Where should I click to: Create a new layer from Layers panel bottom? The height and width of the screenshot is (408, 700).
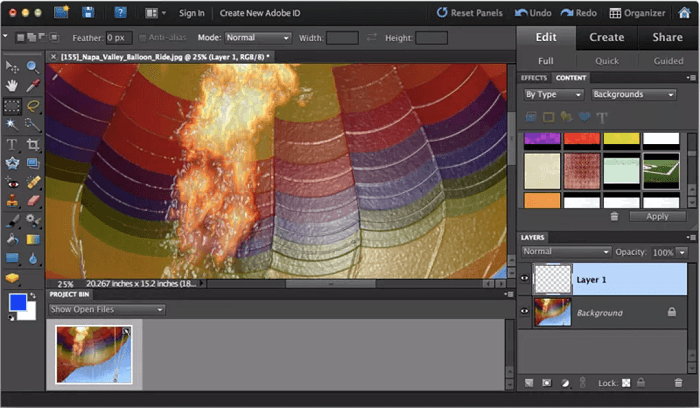(x=529, y=383)
